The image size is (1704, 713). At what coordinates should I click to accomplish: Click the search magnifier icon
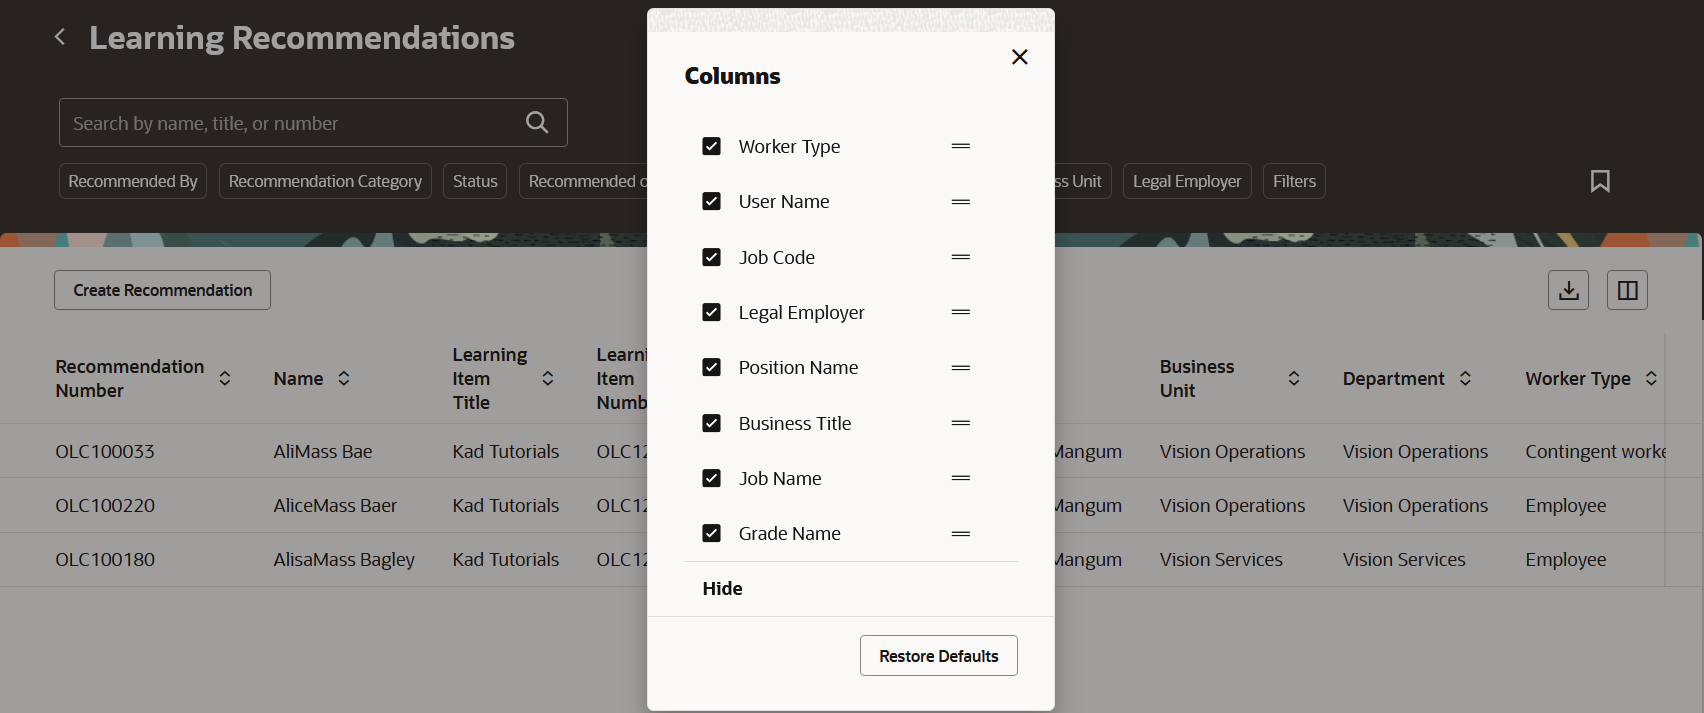(x=537, y=122)
